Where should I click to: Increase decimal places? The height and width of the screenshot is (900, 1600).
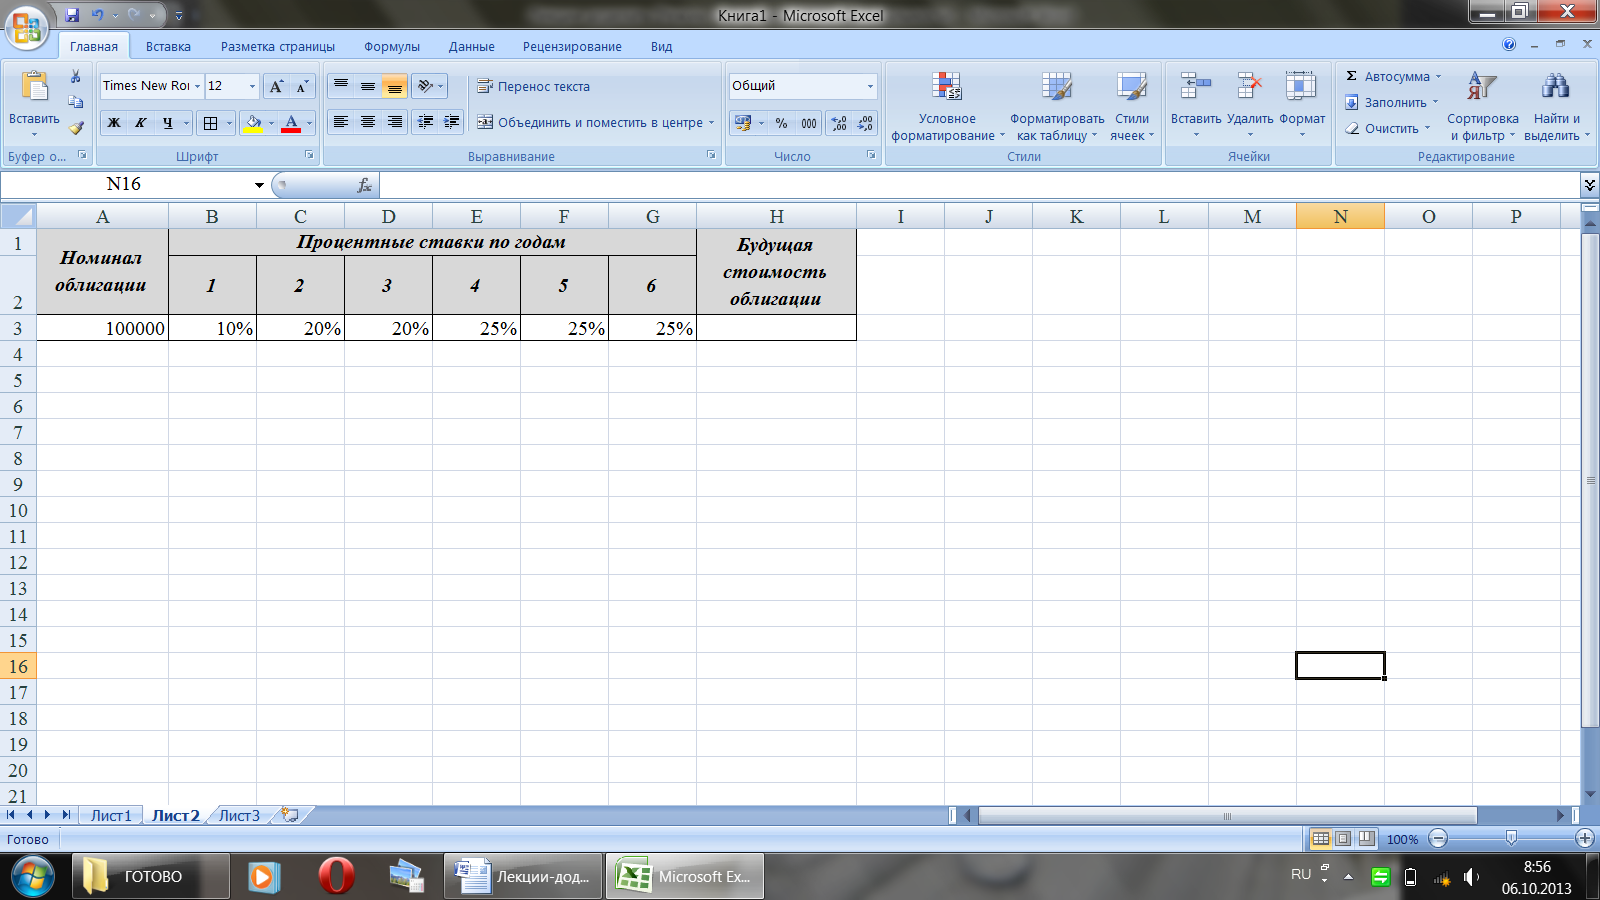pos(839,123)
